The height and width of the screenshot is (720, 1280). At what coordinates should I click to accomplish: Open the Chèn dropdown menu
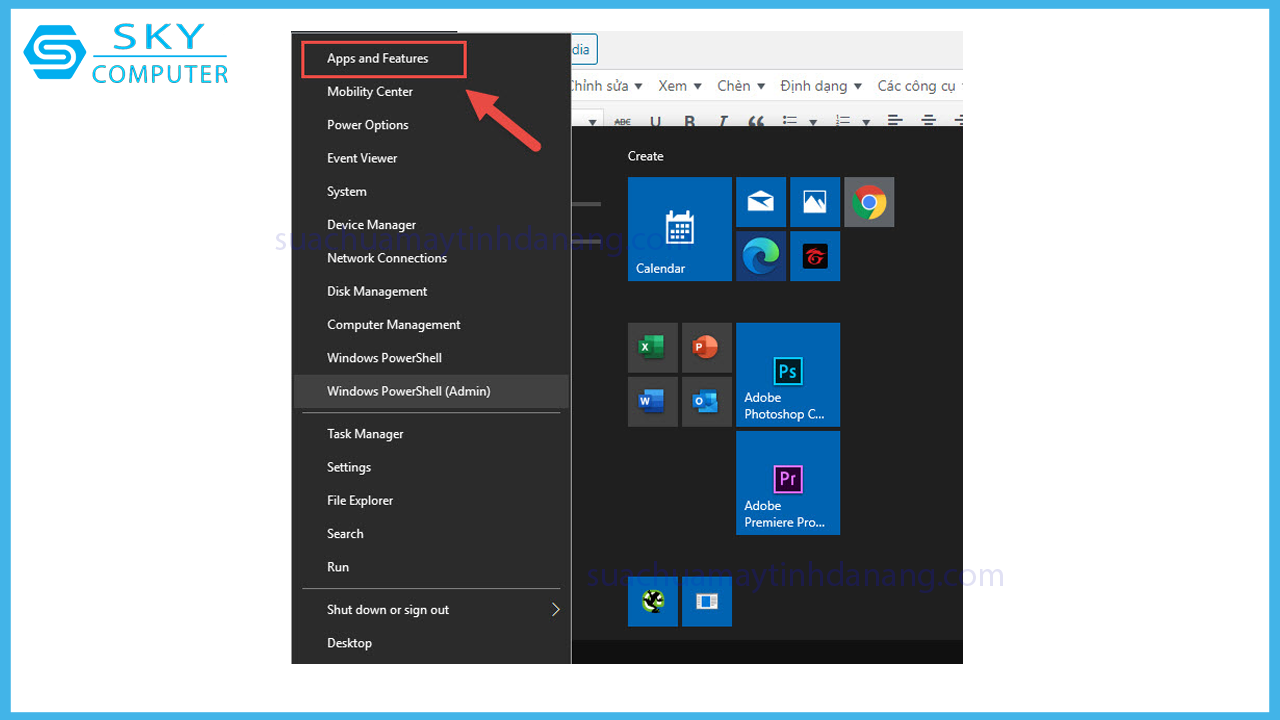click(741, 86)
